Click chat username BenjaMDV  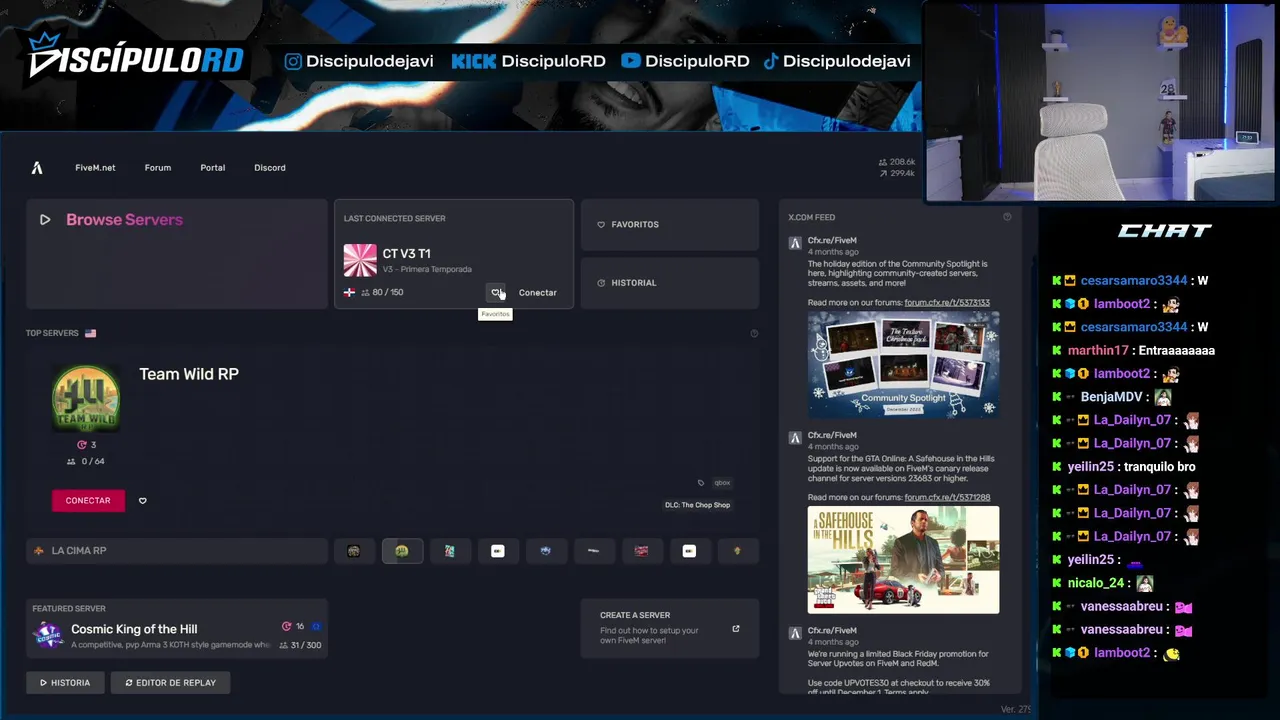tap(1111, 397)
